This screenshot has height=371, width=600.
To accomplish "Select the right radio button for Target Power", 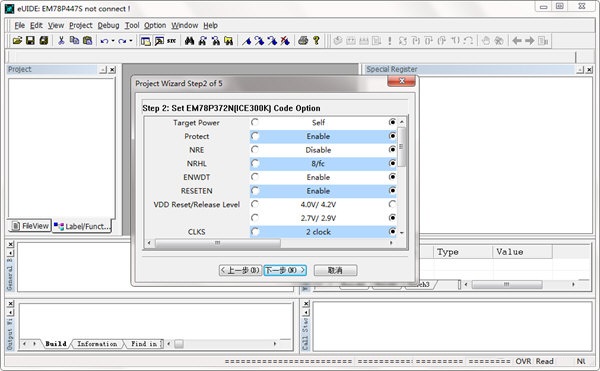I will [392, 122].
